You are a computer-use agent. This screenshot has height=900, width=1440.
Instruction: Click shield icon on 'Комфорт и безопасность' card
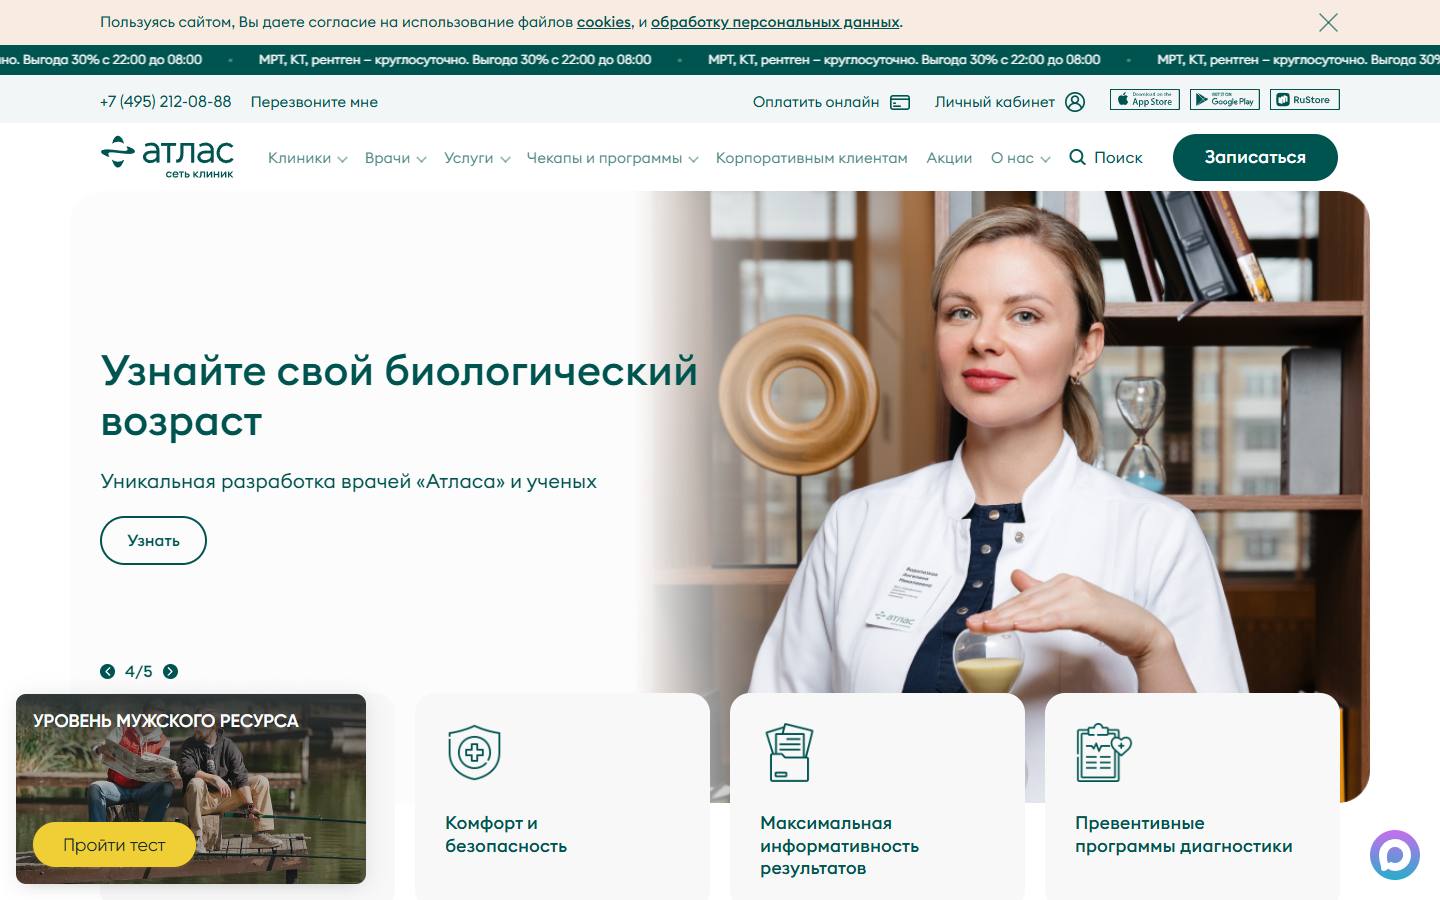[x=474, y=752]
